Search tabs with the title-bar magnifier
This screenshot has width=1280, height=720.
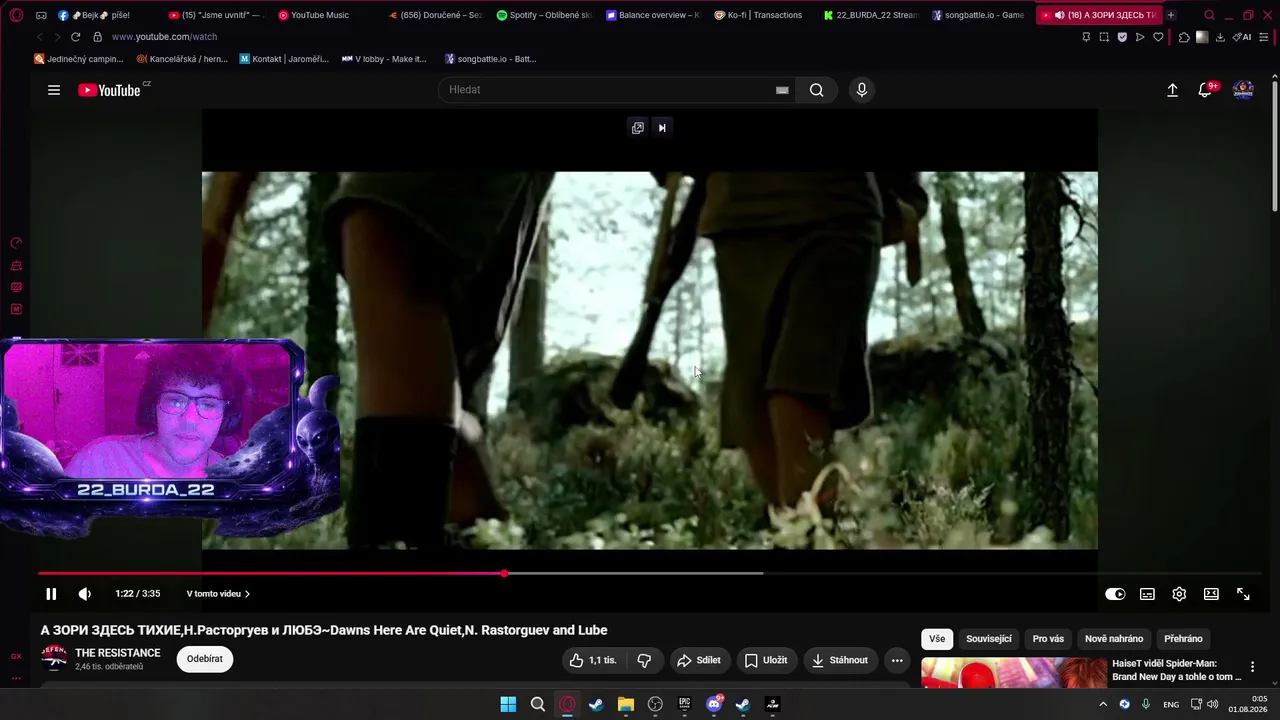[1209, 15]
